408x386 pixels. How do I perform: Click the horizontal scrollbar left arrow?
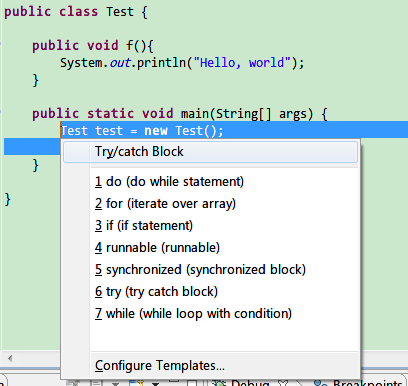[x=10, y=359]
